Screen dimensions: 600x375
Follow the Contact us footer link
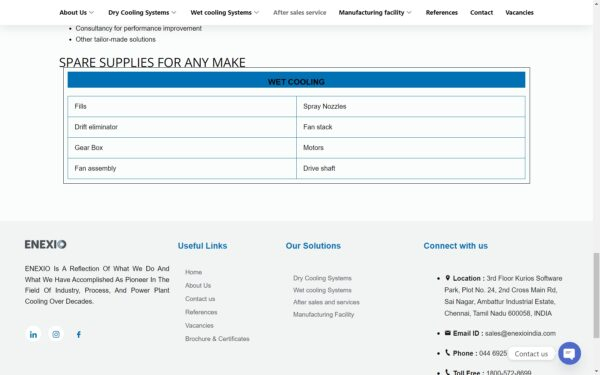(x=200, y=299)
